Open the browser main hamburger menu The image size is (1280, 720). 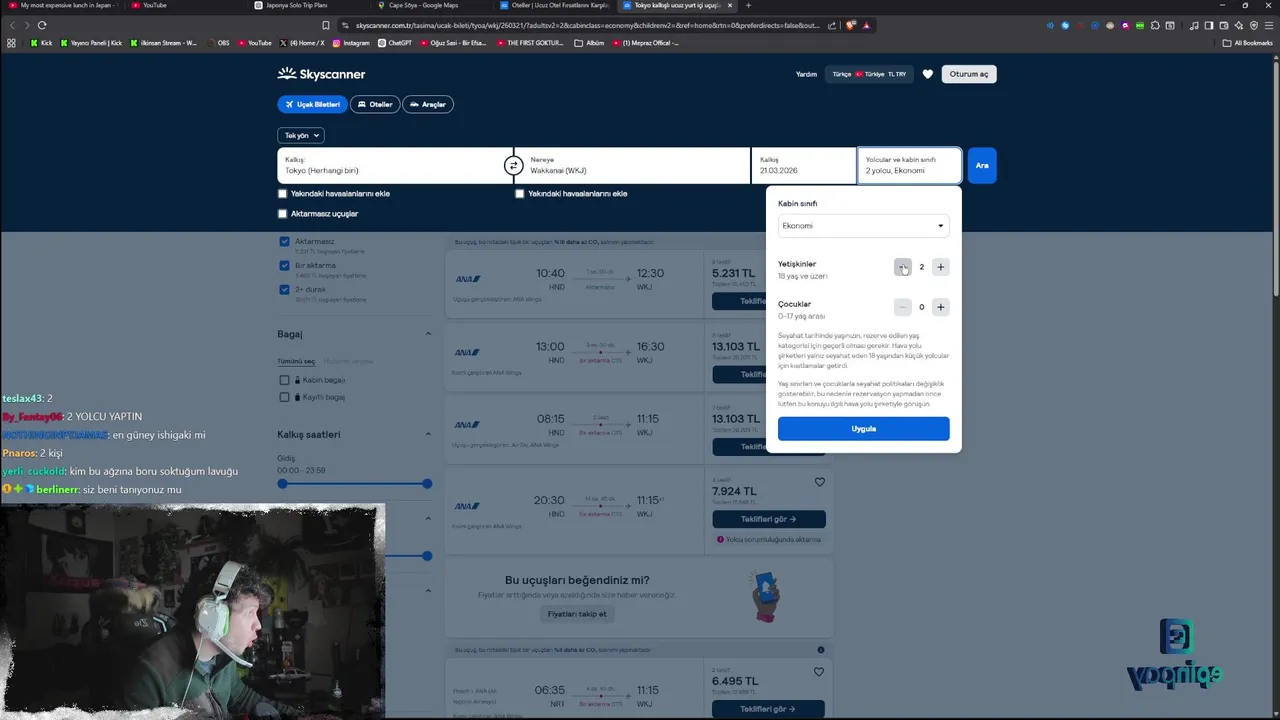[x=1267, y=25]
